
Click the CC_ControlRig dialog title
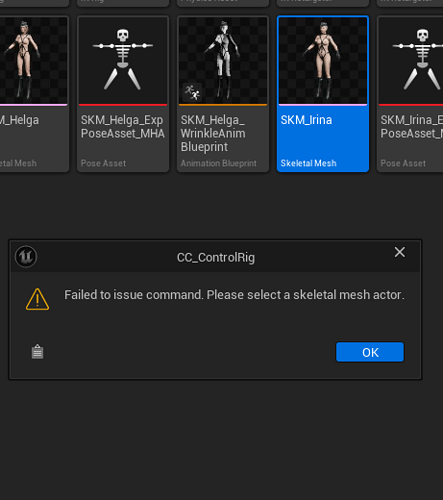[216, 258]
